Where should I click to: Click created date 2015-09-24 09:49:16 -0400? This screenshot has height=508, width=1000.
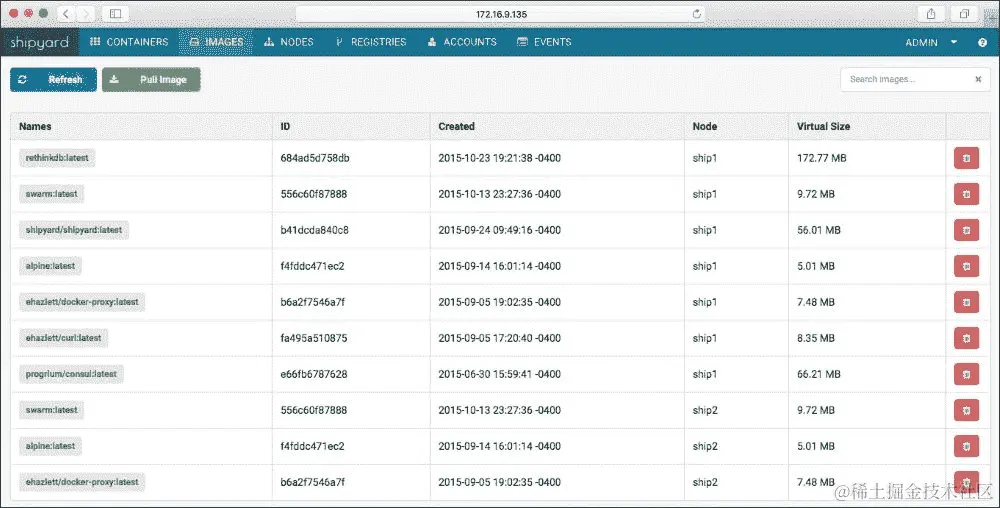tap(499, 230)
